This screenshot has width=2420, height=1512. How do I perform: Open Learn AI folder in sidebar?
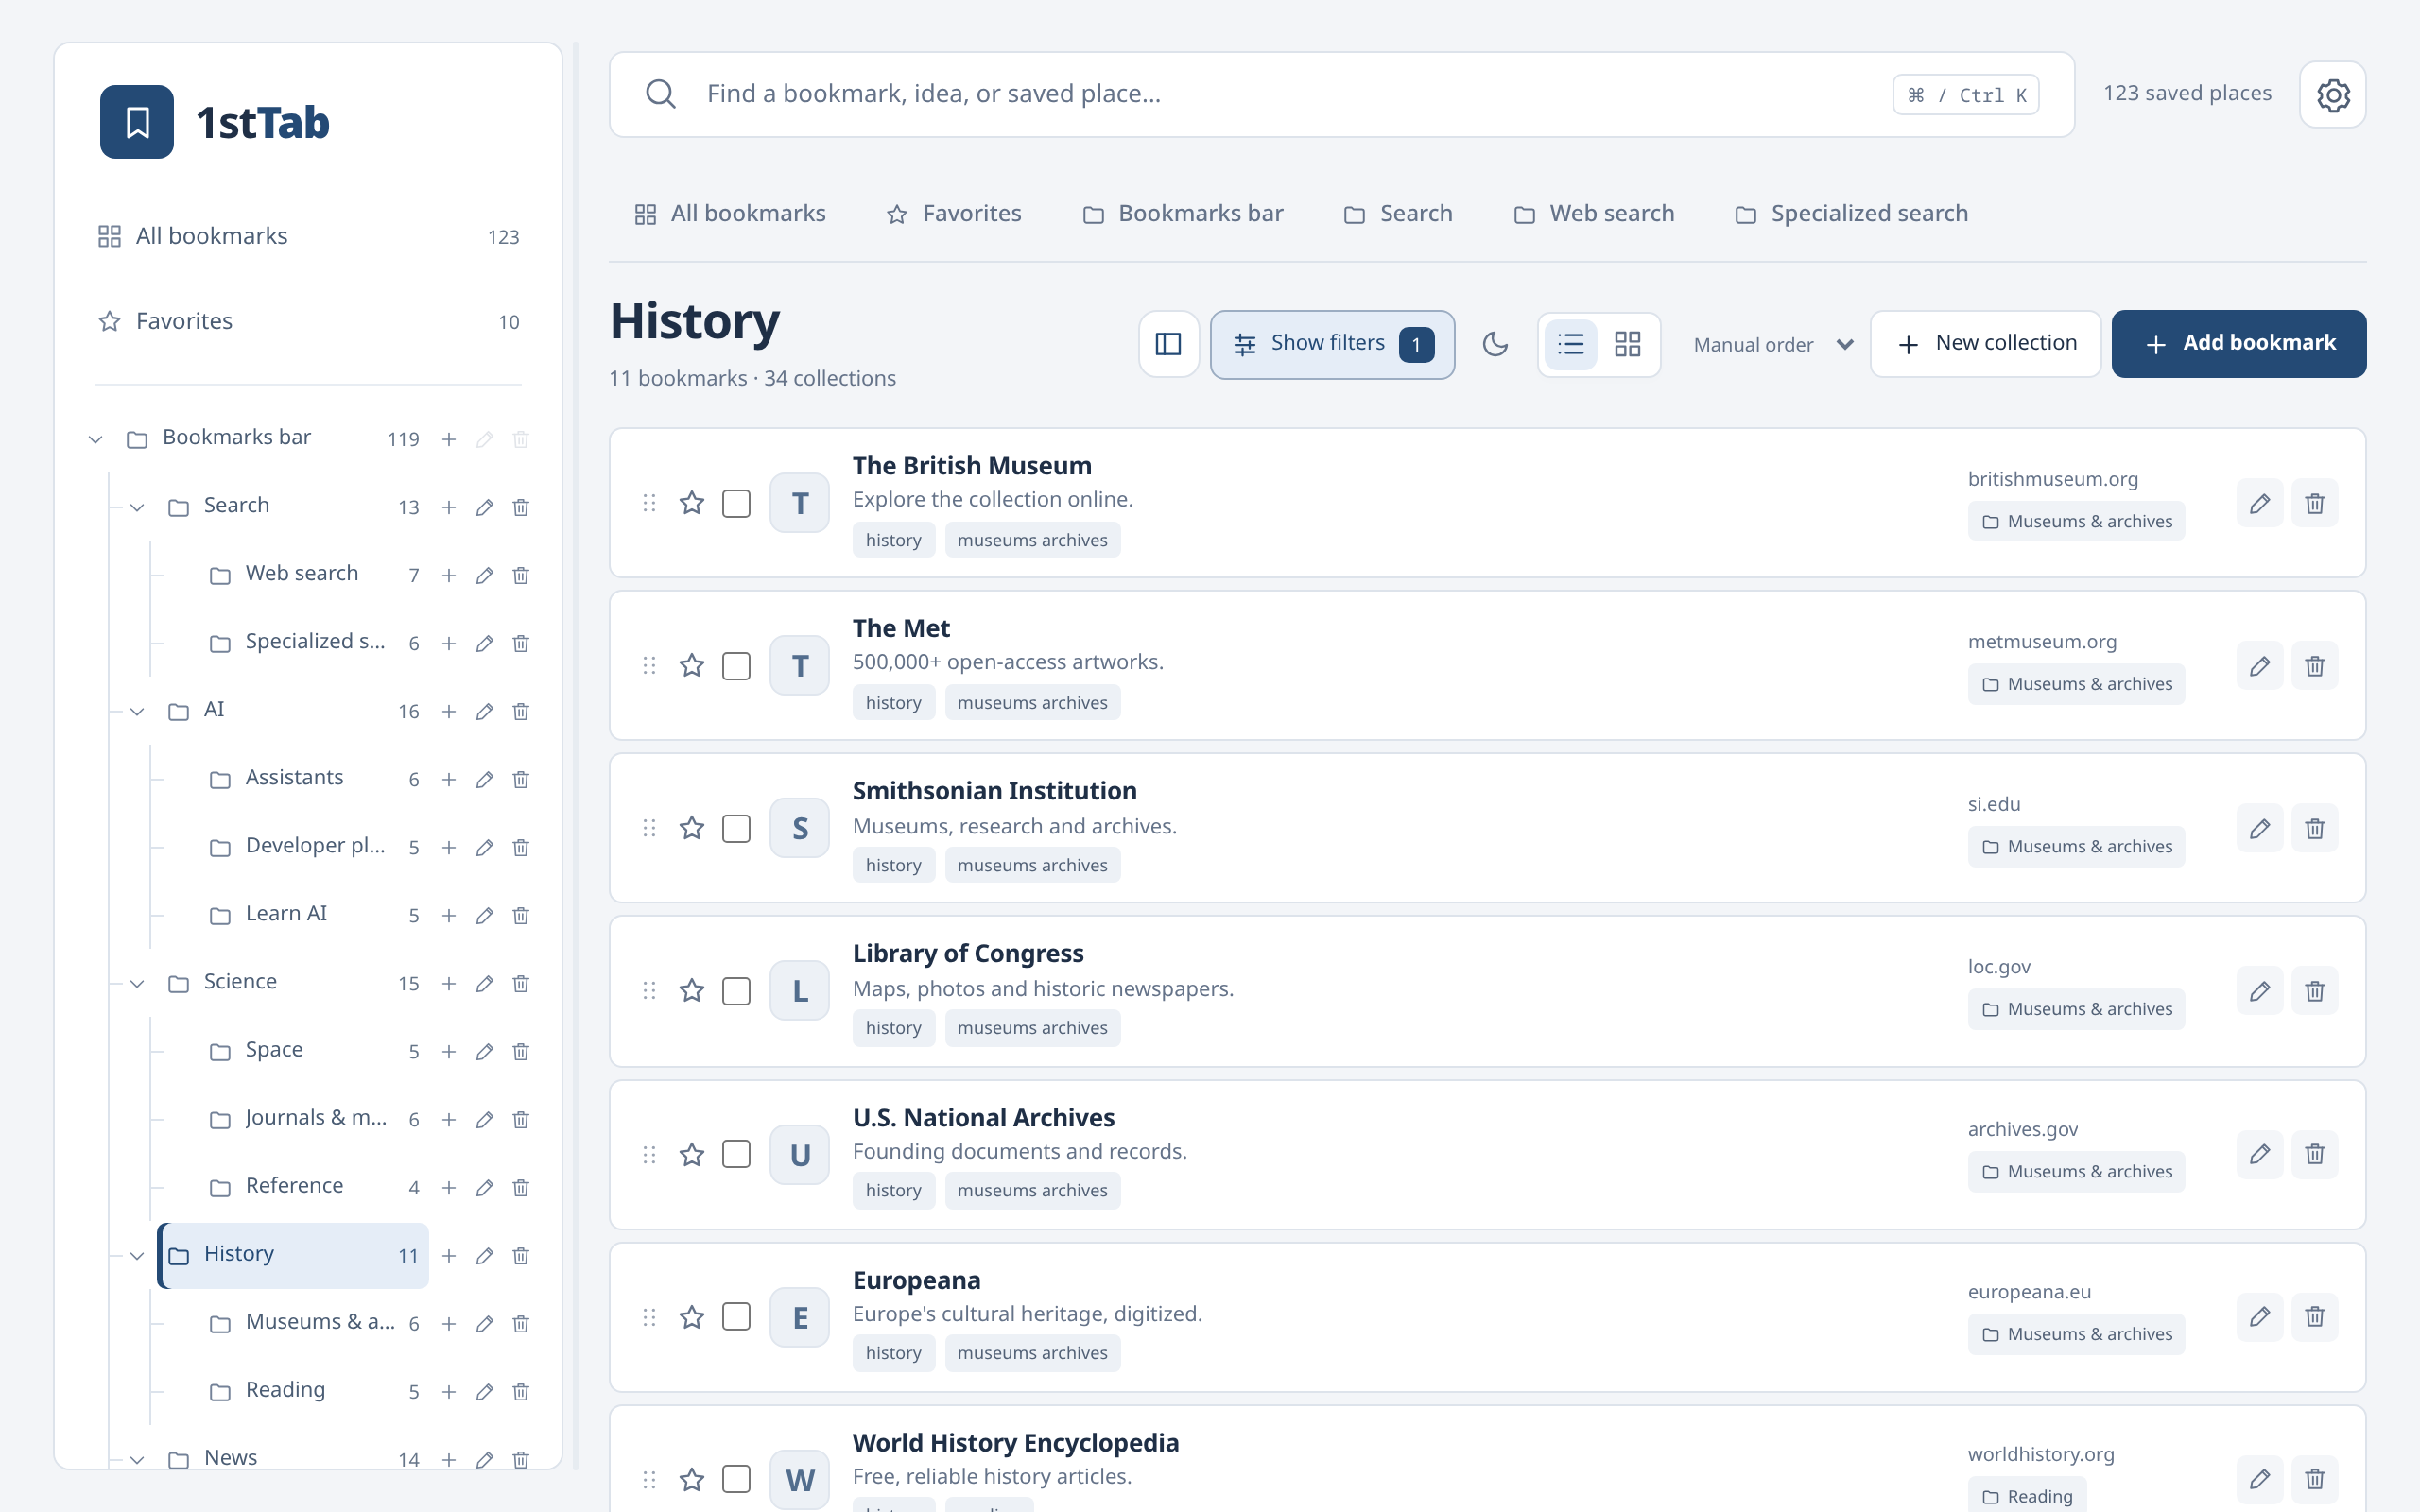pos(315,915)
